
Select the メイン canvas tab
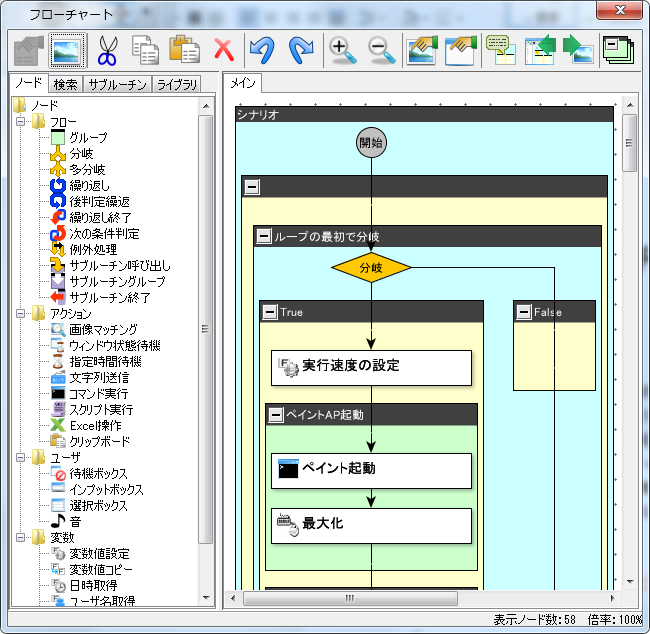(x=243, y=83)
